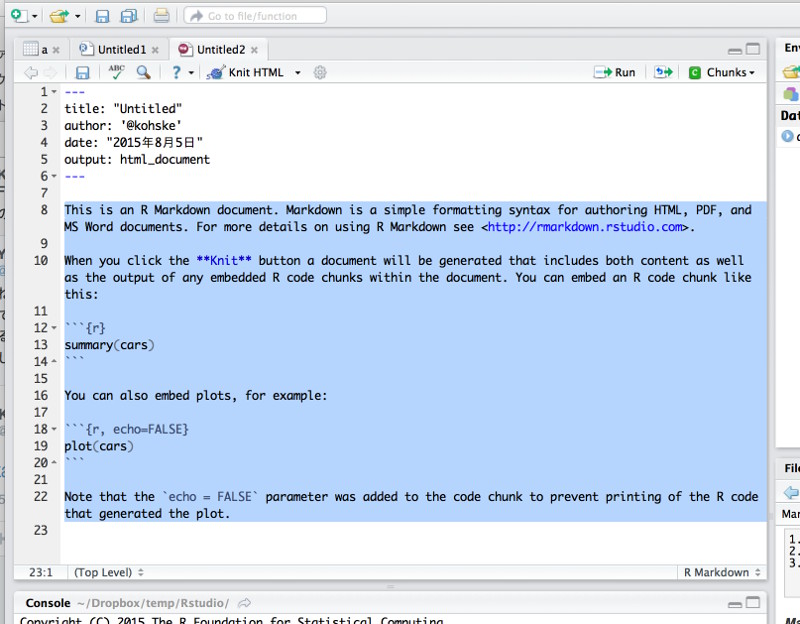Image resolution: width=800 pixels, height=624 pixels.
Task: Click the 23:1 cursor position indicator
Action: (x=41, y=572)
